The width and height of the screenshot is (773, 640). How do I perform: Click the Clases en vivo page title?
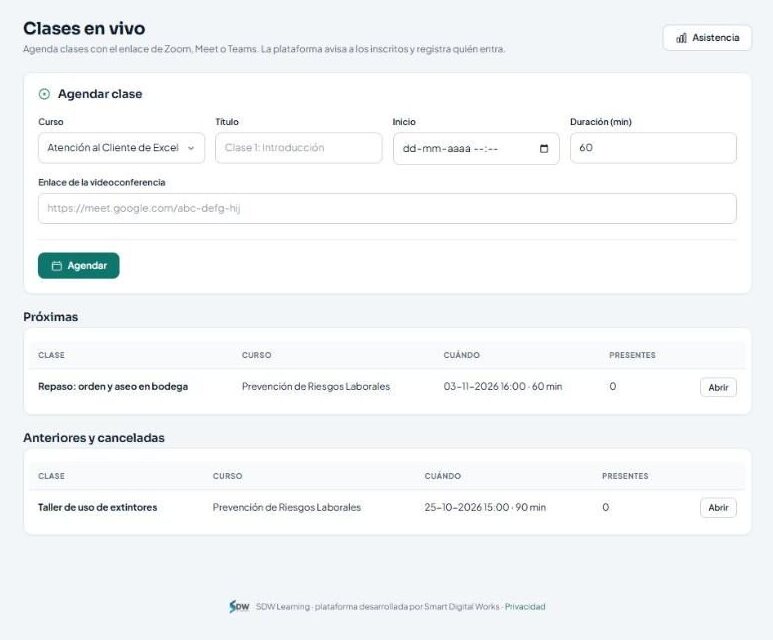(84, 29)
